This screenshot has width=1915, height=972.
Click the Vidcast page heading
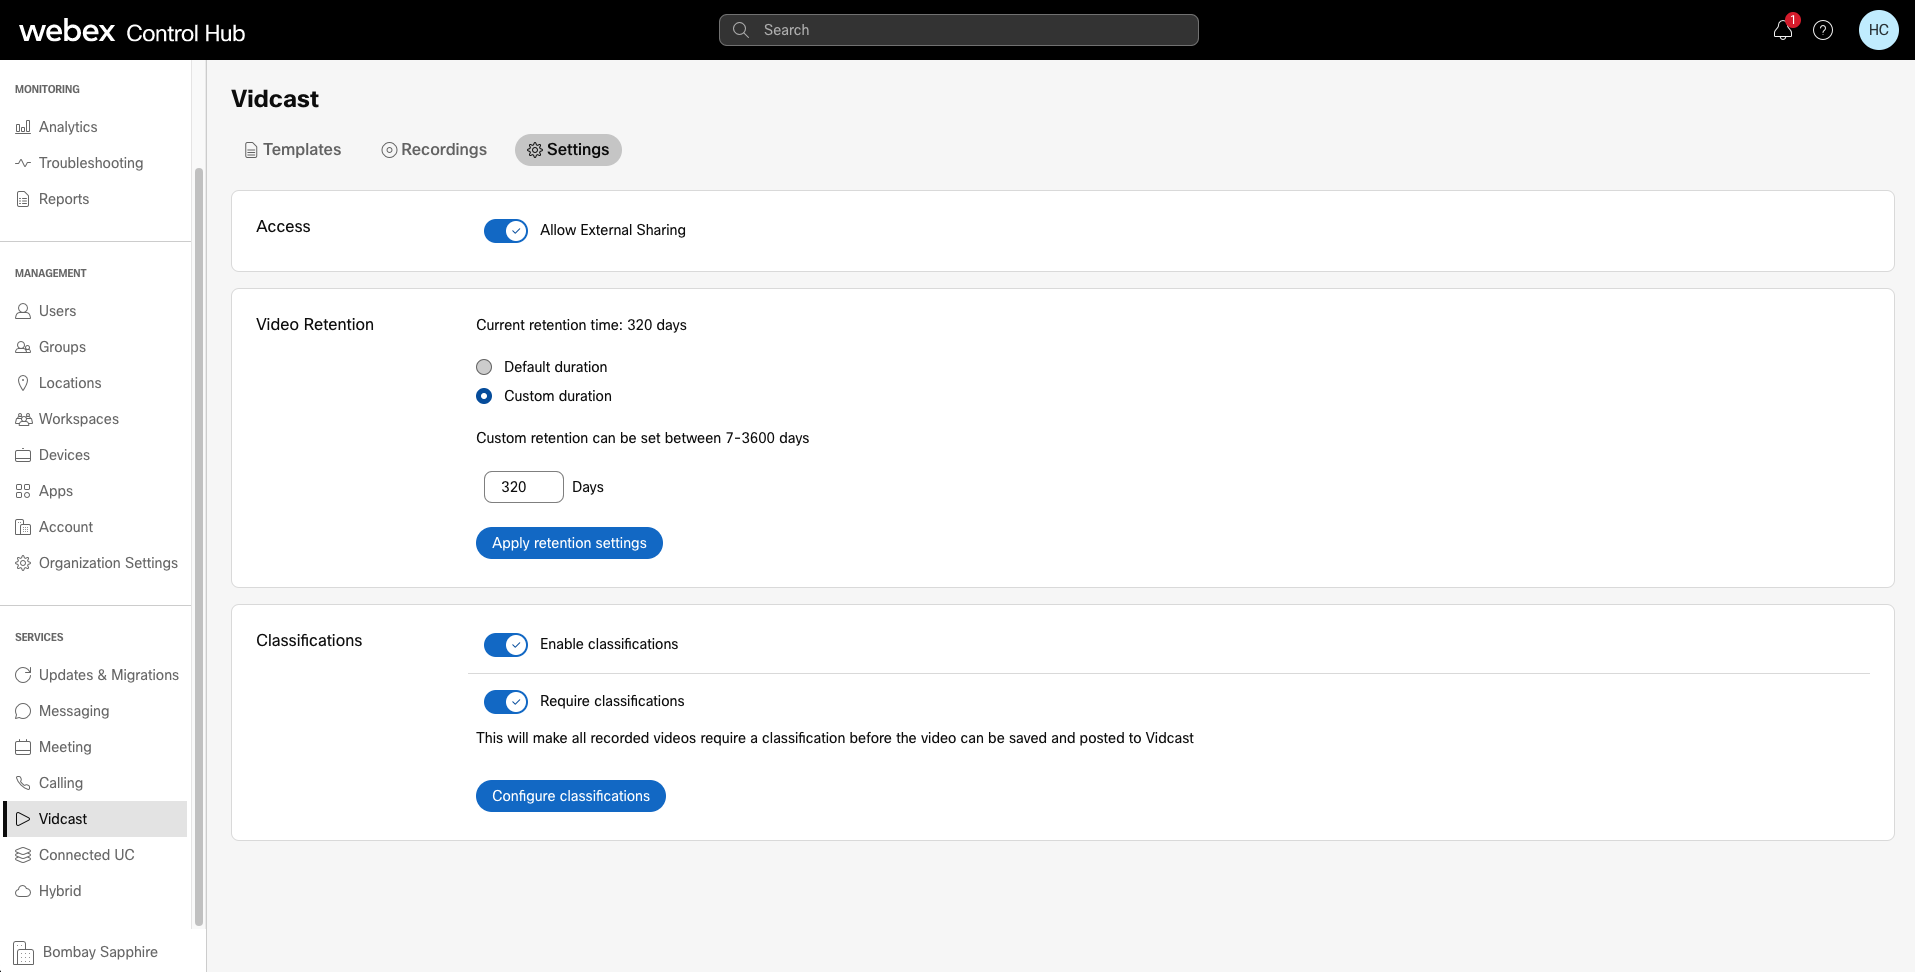pos(275,99)
